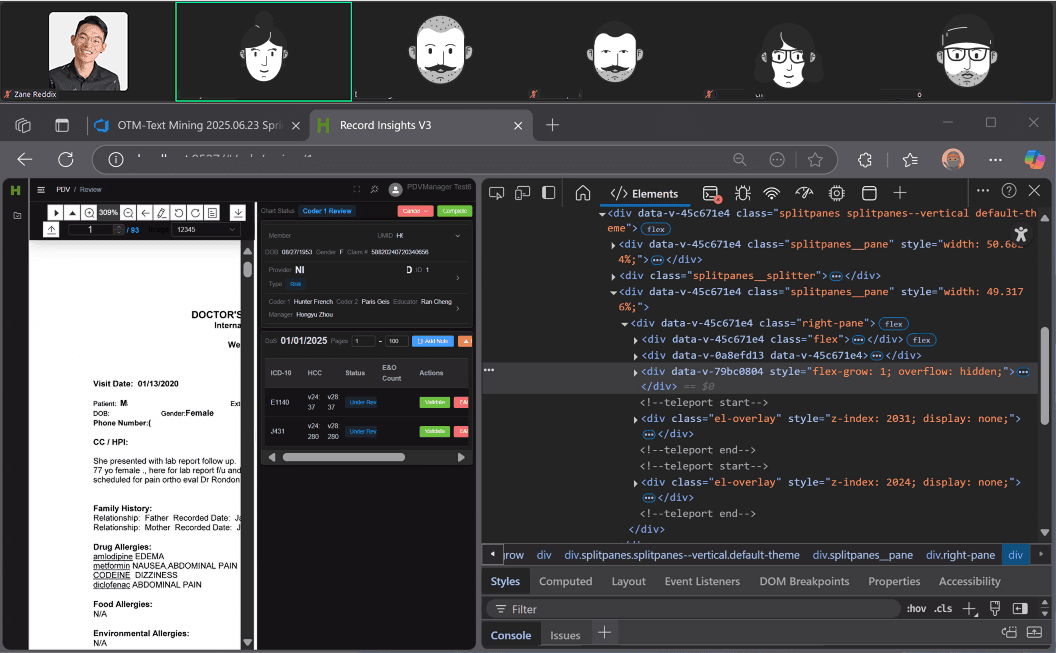Open the DevTools Network panel wifi icon
Viewport: 1056px width, 653px height.
[x=771, y=193]
